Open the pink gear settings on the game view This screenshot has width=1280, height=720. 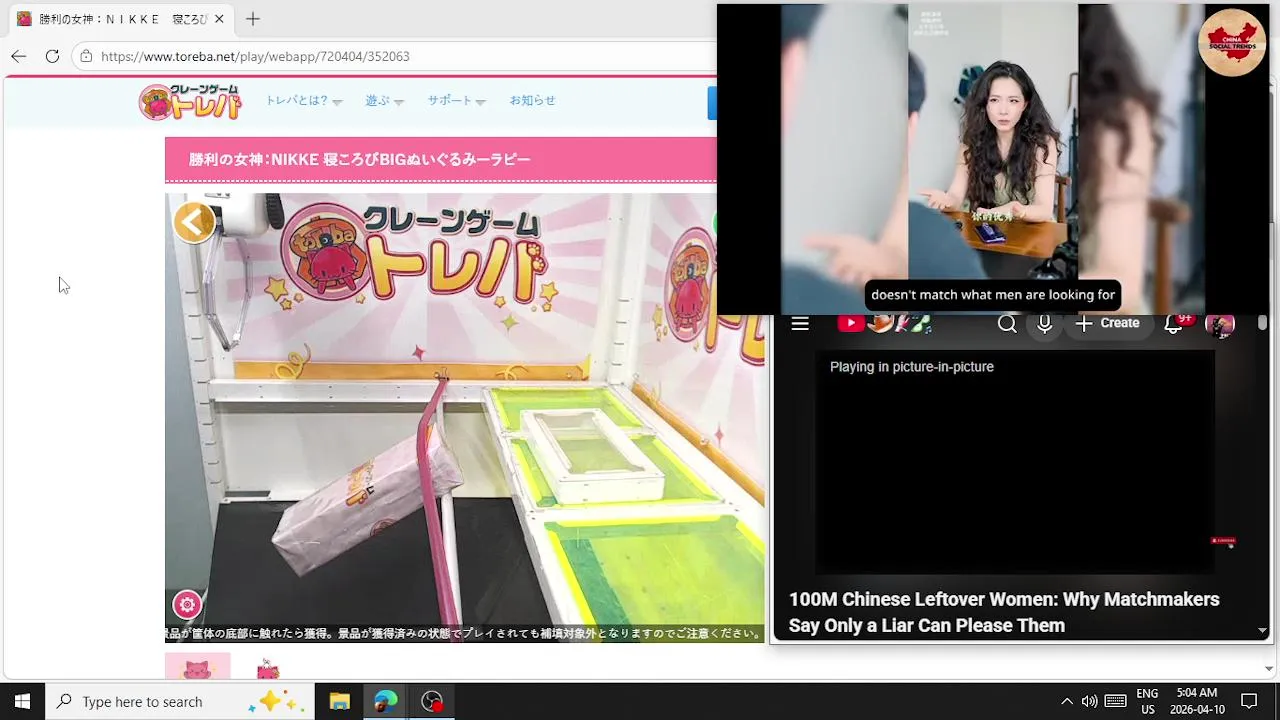point(187,604)
